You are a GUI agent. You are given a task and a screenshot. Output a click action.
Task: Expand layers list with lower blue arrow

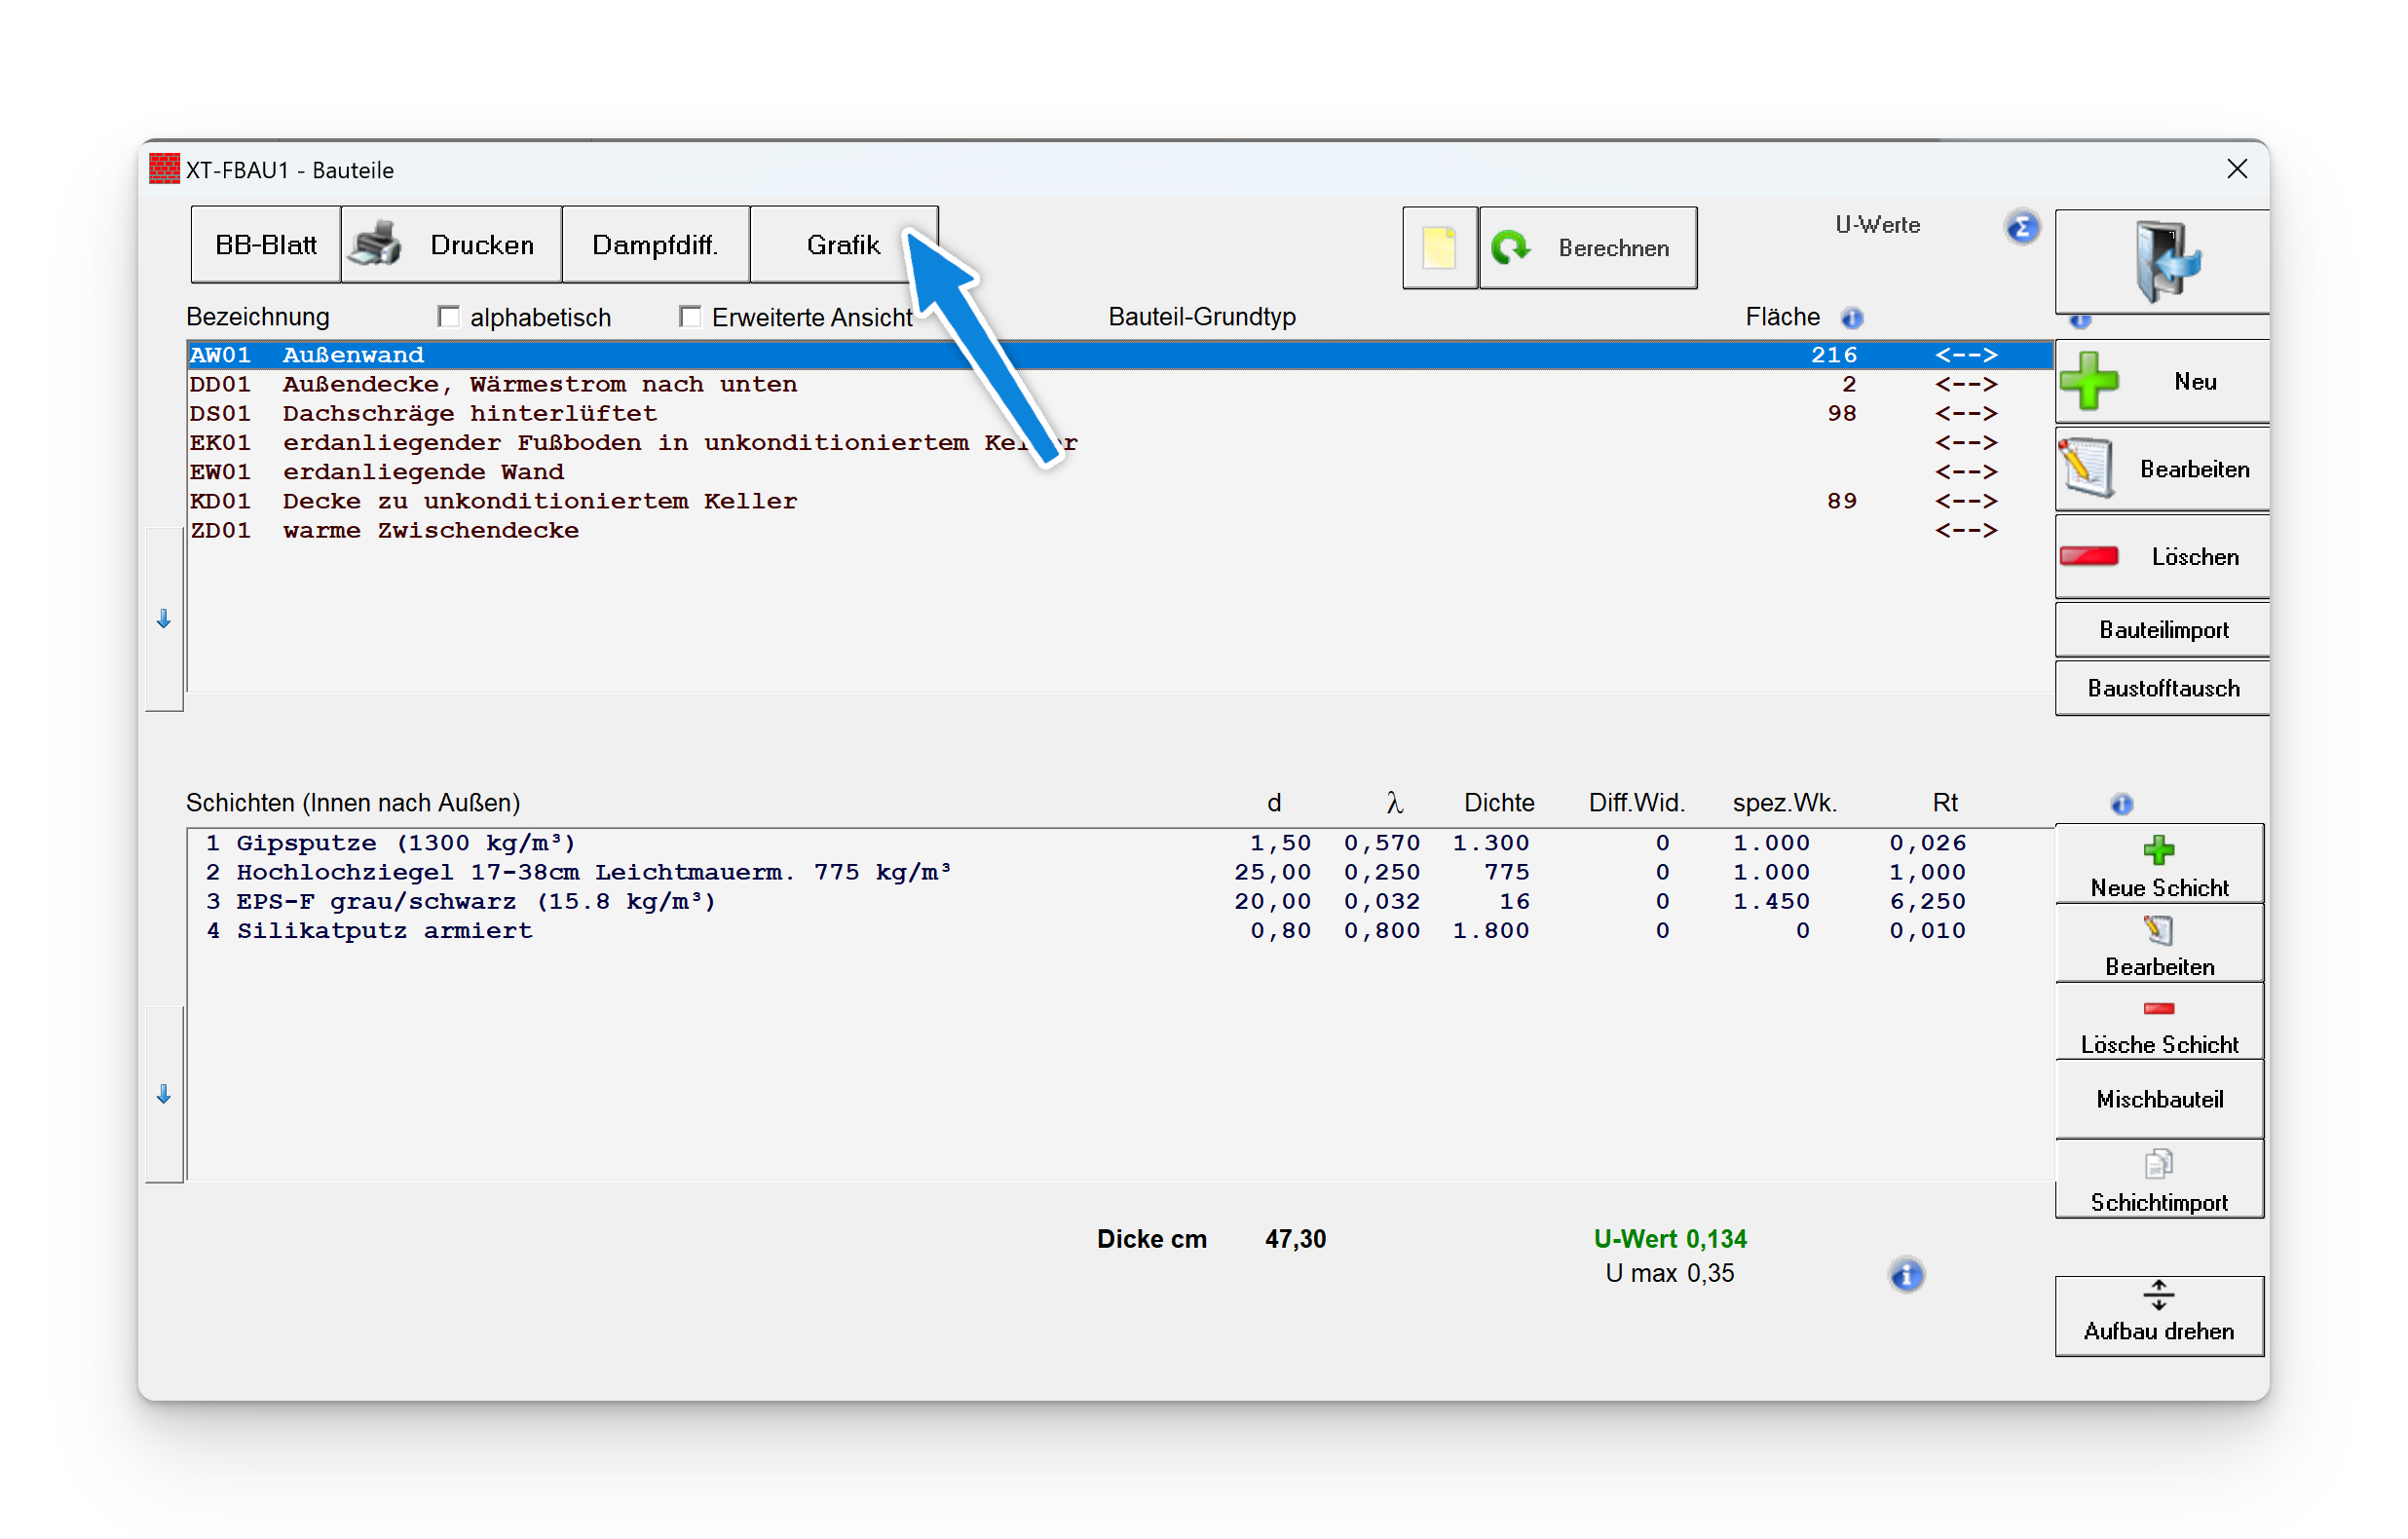164,1095
